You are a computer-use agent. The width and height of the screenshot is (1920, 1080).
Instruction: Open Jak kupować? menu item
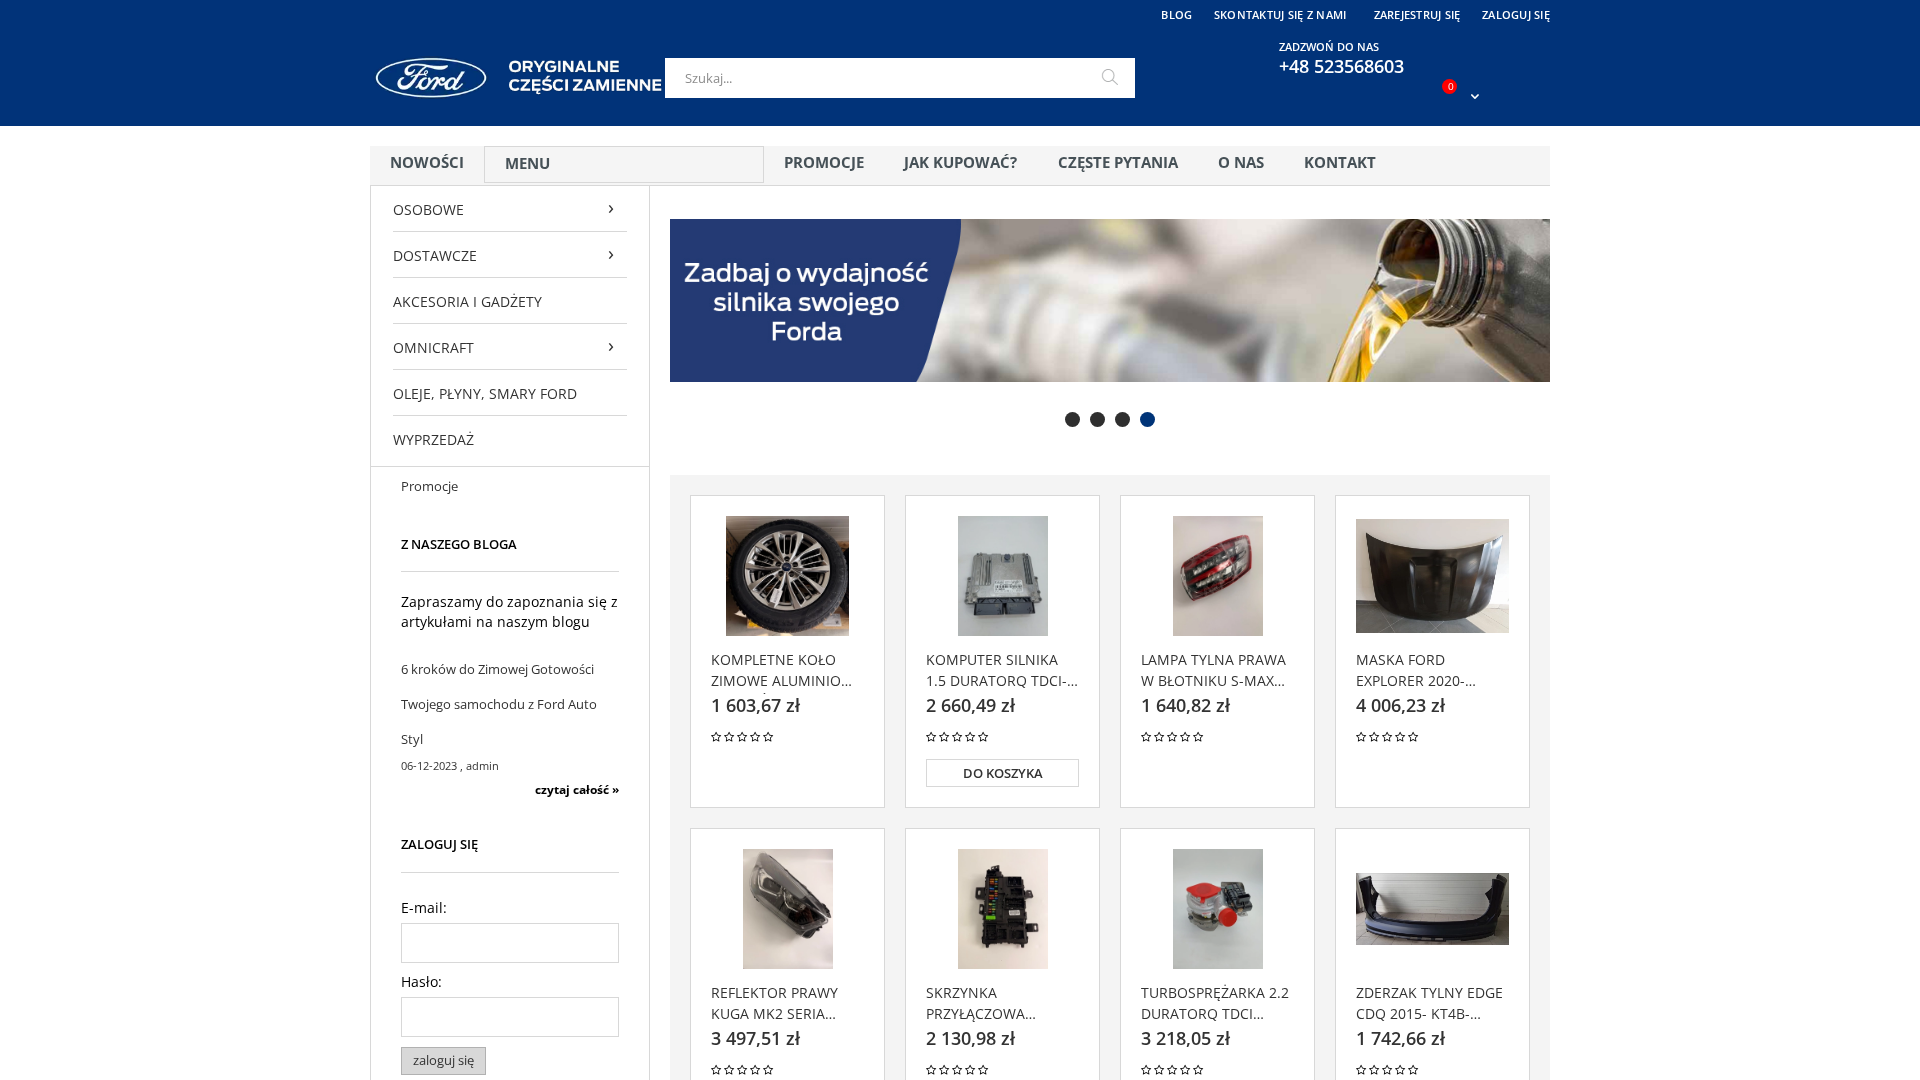[960, 163]
